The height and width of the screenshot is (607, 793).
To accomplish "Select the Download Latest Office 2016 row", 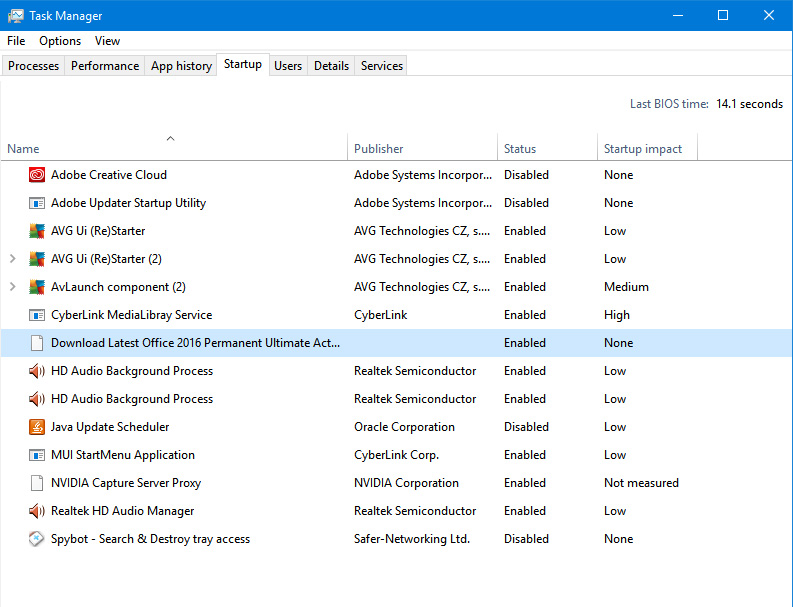I will (x=195, y=343).
